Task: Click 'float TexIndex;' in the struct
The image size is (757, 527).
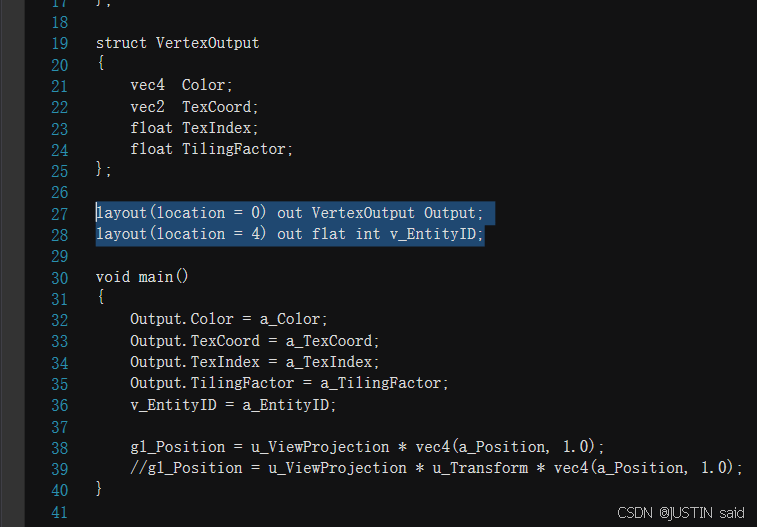Action: 194,128
